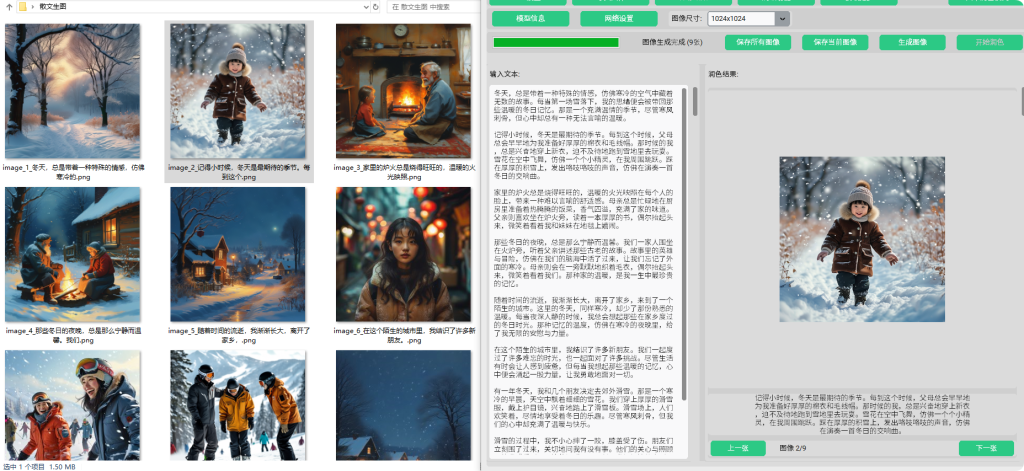Click the Explorer status bar selection info

pyautogui.click(x=40, y=466)
